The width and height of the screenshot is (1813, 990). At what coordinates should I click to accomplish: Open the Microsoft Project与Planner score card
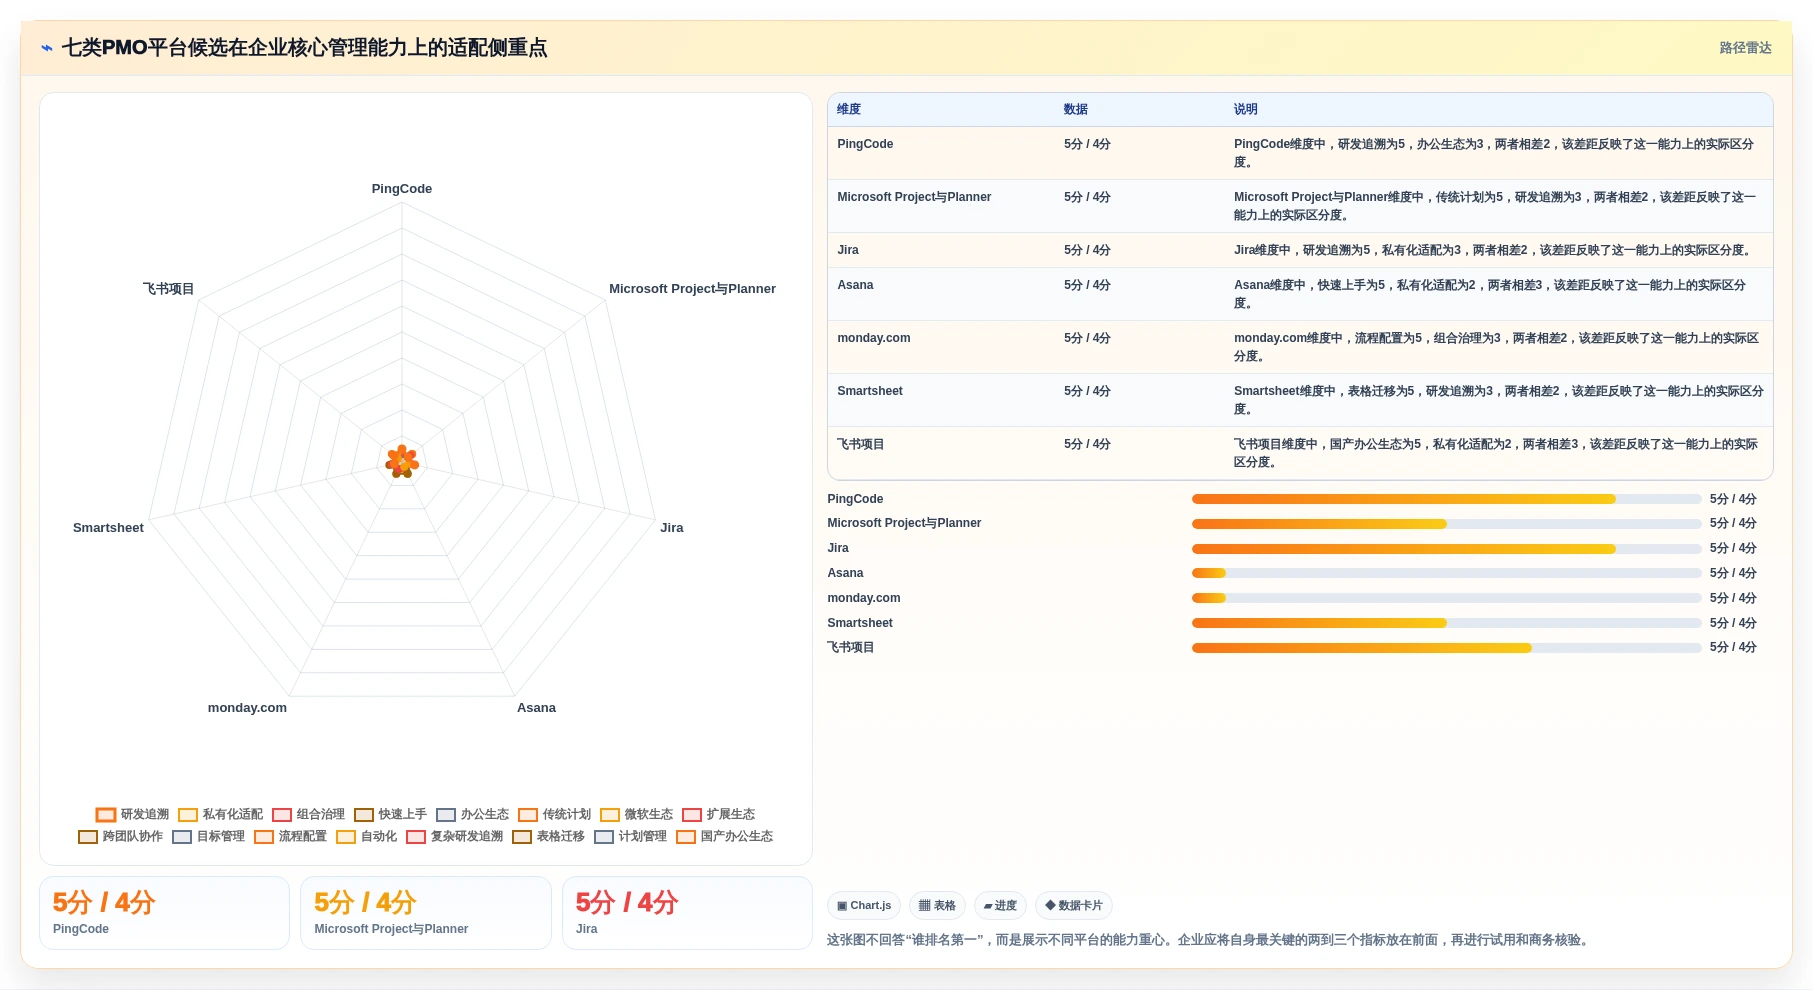[x=426, y=913]
